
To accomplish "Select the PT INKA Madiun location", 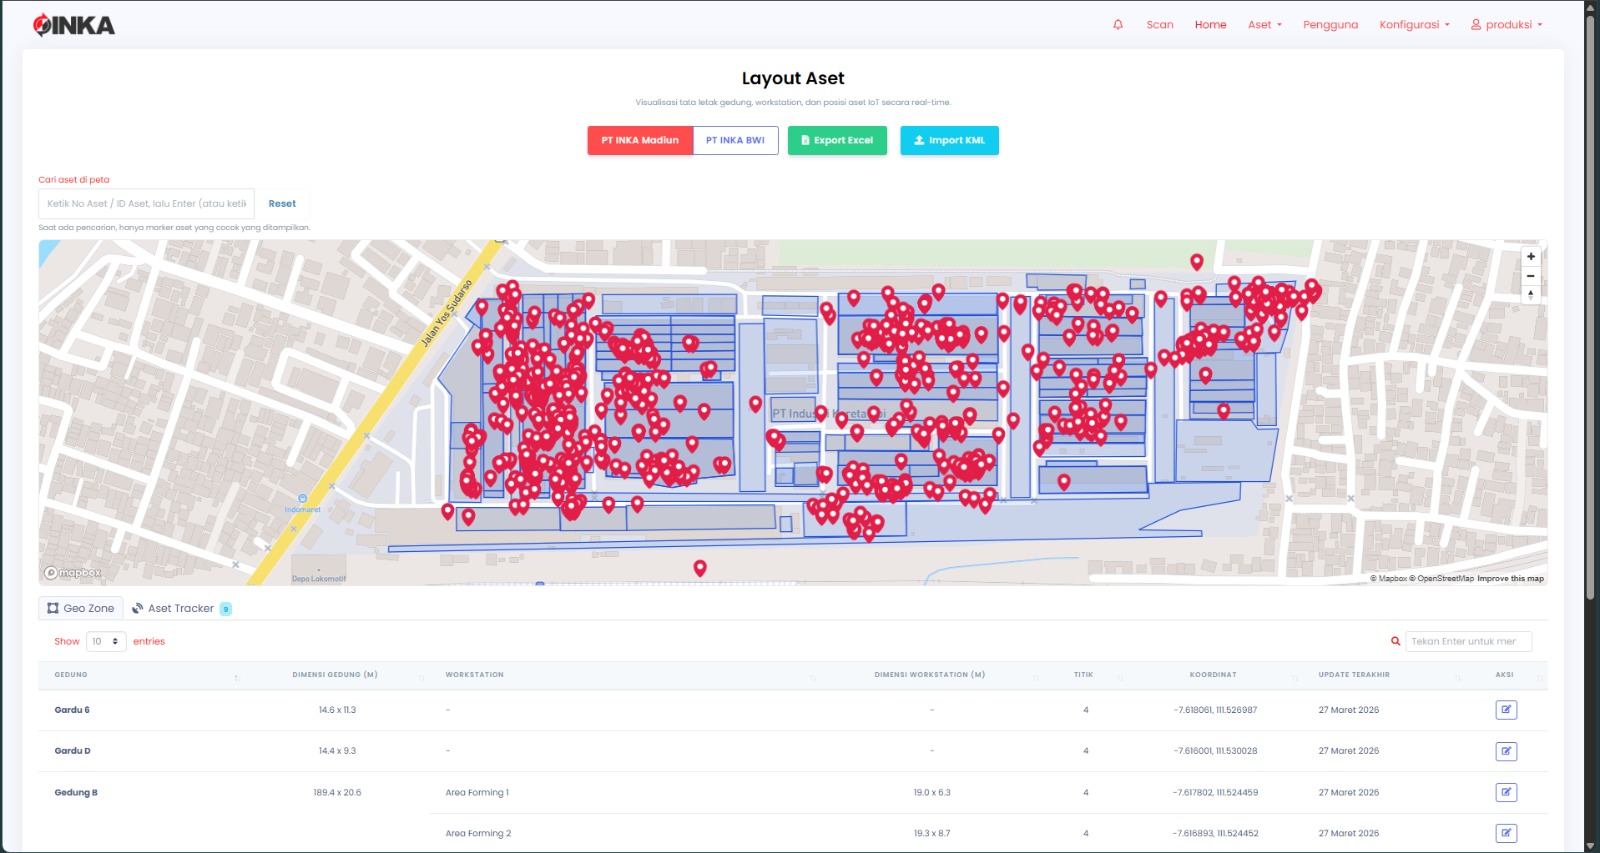I will (x=640, y=141).
